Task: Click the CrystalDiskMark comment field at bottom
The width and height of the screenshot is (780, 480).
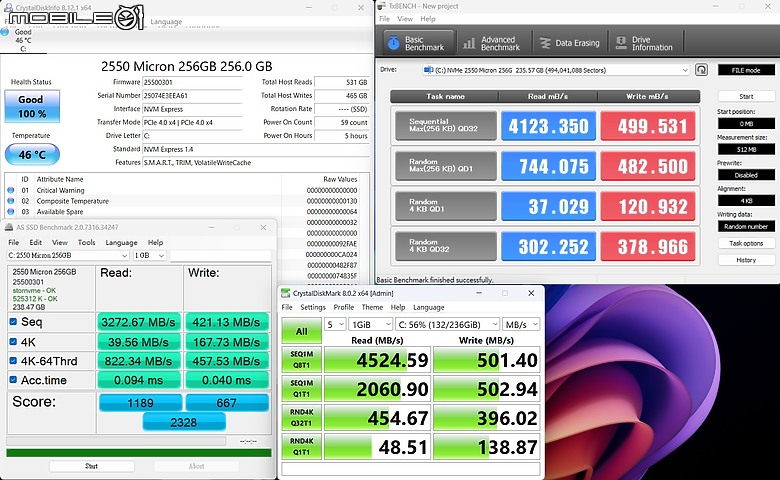Action: click(411, 469)
